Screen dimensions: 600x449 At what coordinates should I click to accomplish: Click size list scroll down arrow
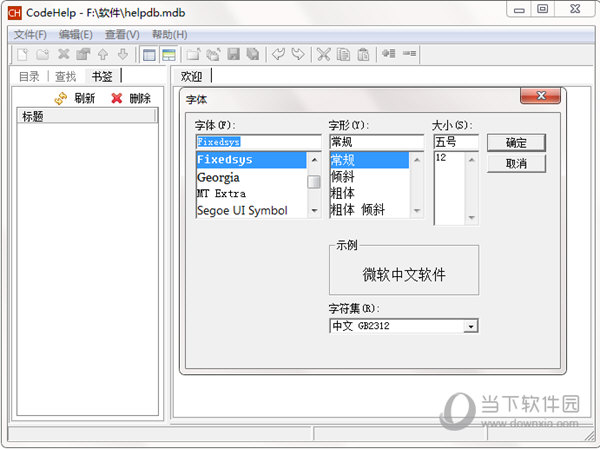pos(471,217)
